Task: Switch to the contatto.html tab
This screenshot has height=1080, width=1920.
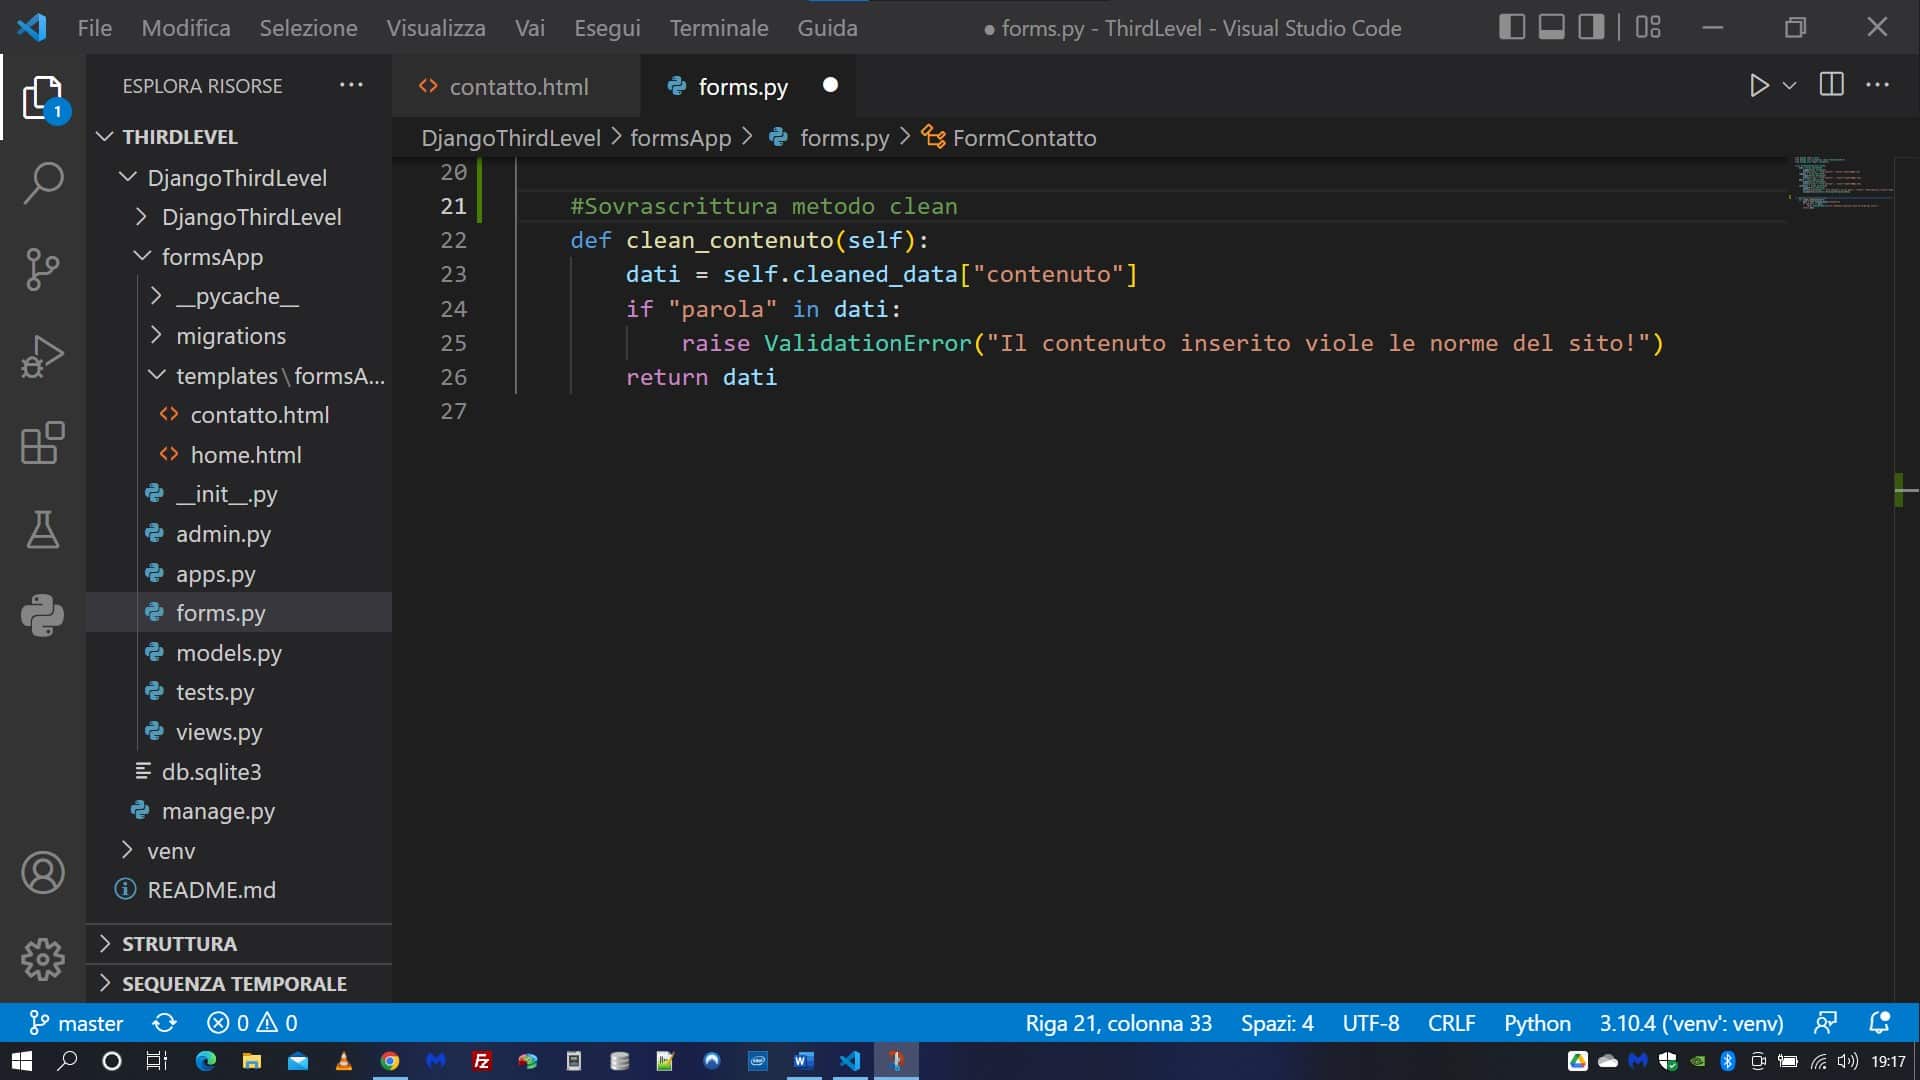Action: pos(516,87)
